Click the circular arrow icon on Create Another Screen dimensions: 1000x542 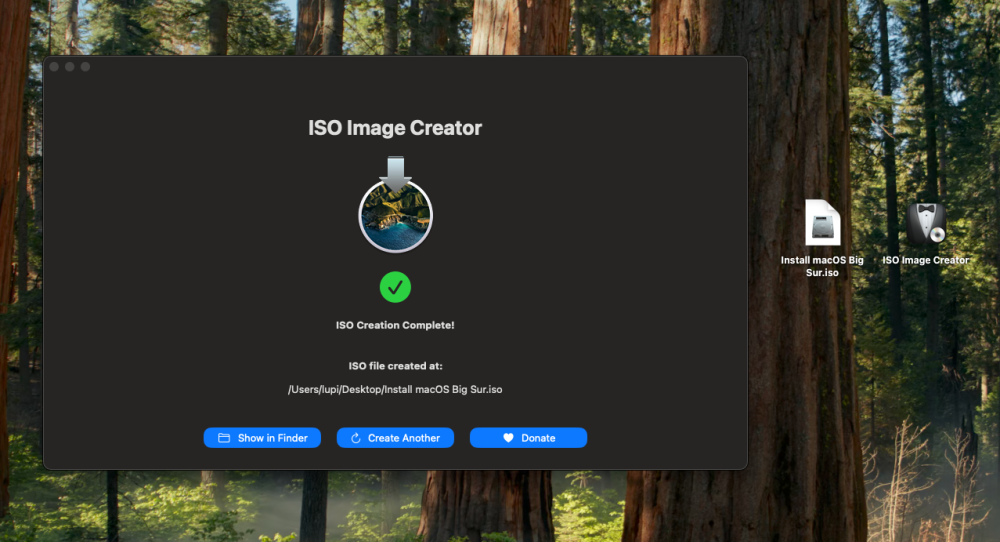[356, 437]
